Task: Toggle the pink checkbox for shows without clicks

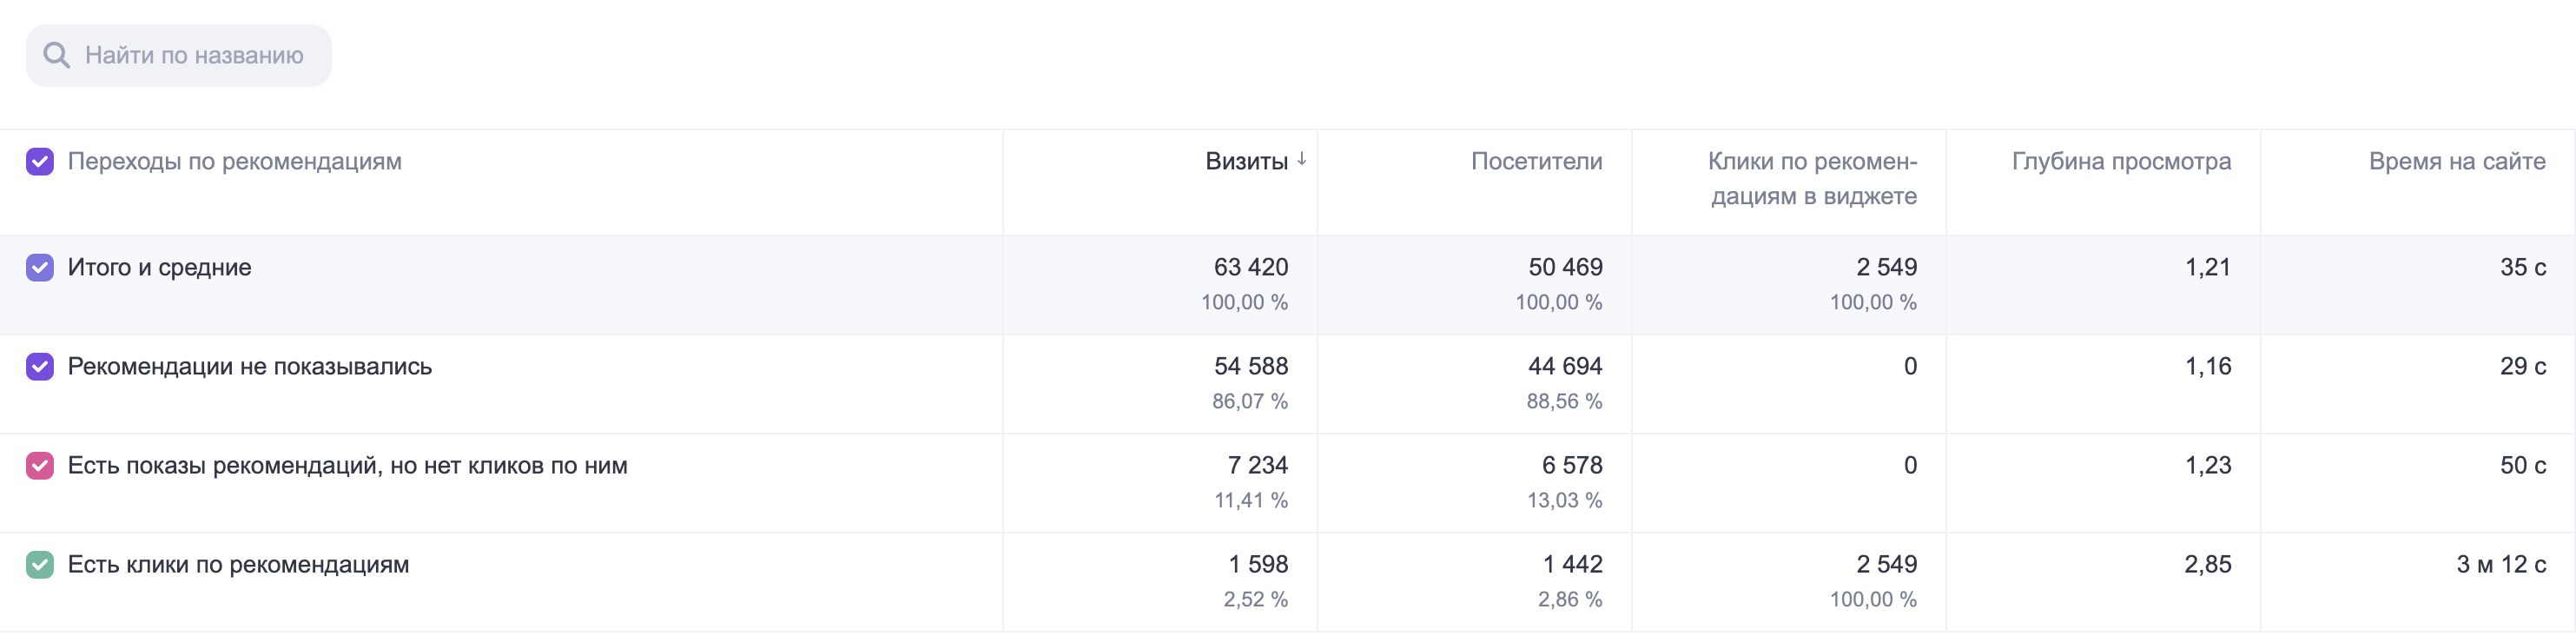Action: click(40, 465)
